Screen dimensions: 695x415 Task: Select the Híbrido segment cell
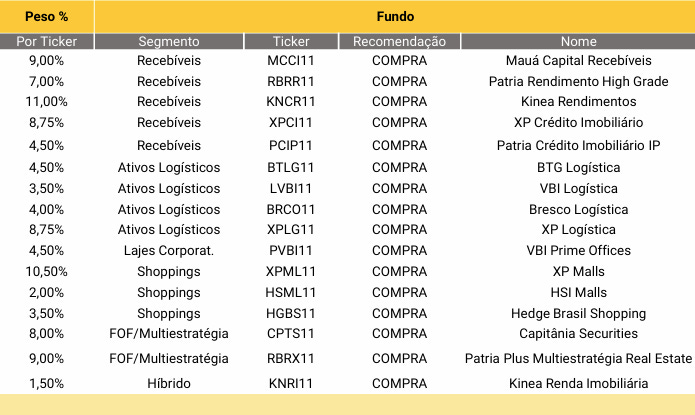(x=169, y=383)
